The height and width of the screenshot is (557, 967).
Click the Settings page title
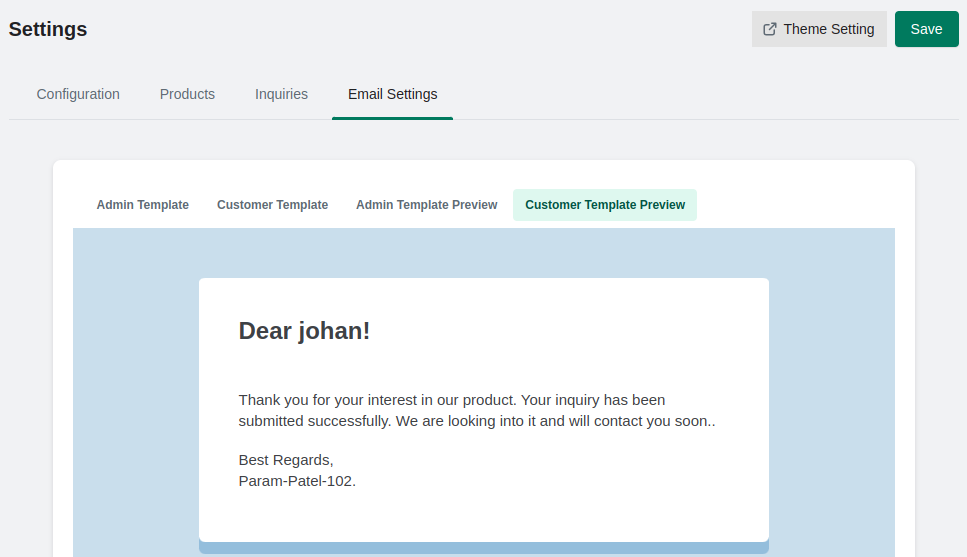pyautogui.click(x=48, y=29)
